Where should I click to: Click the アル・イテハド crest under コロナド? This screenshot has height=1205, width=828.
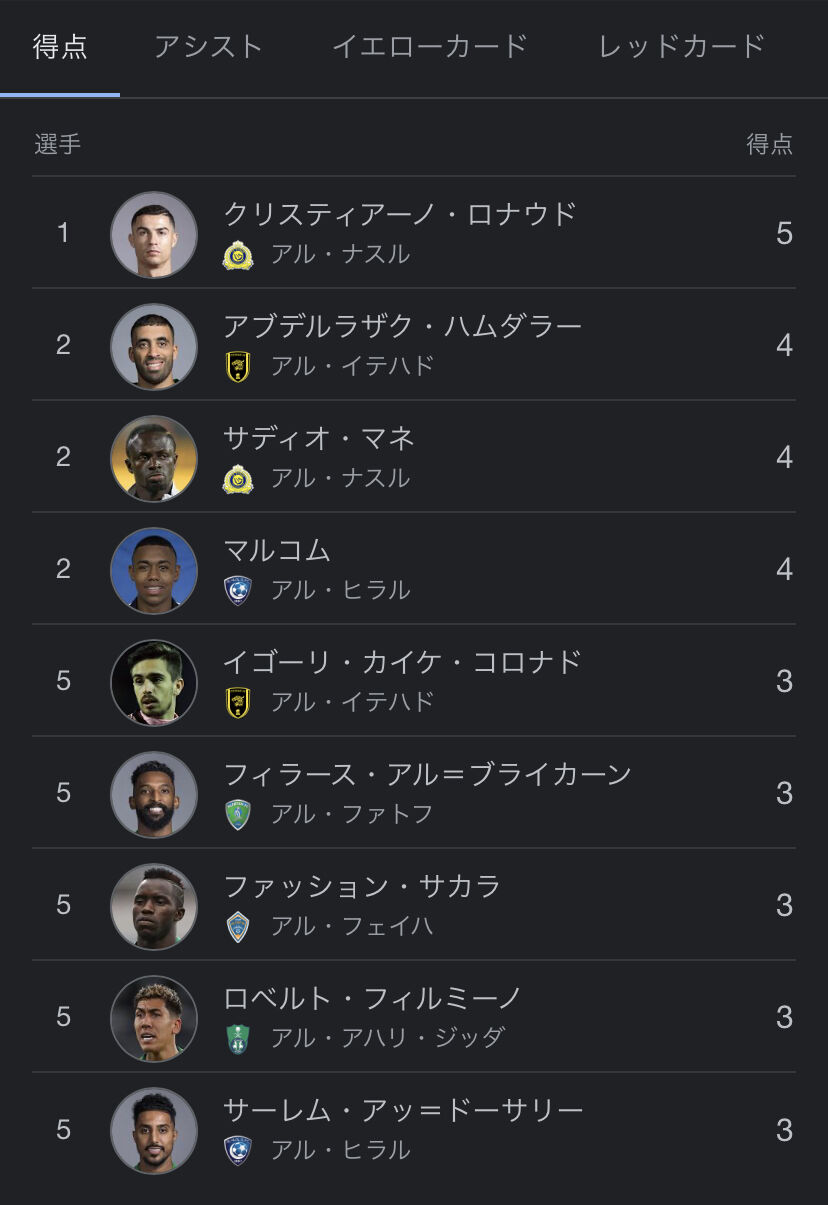click(238, 703)
